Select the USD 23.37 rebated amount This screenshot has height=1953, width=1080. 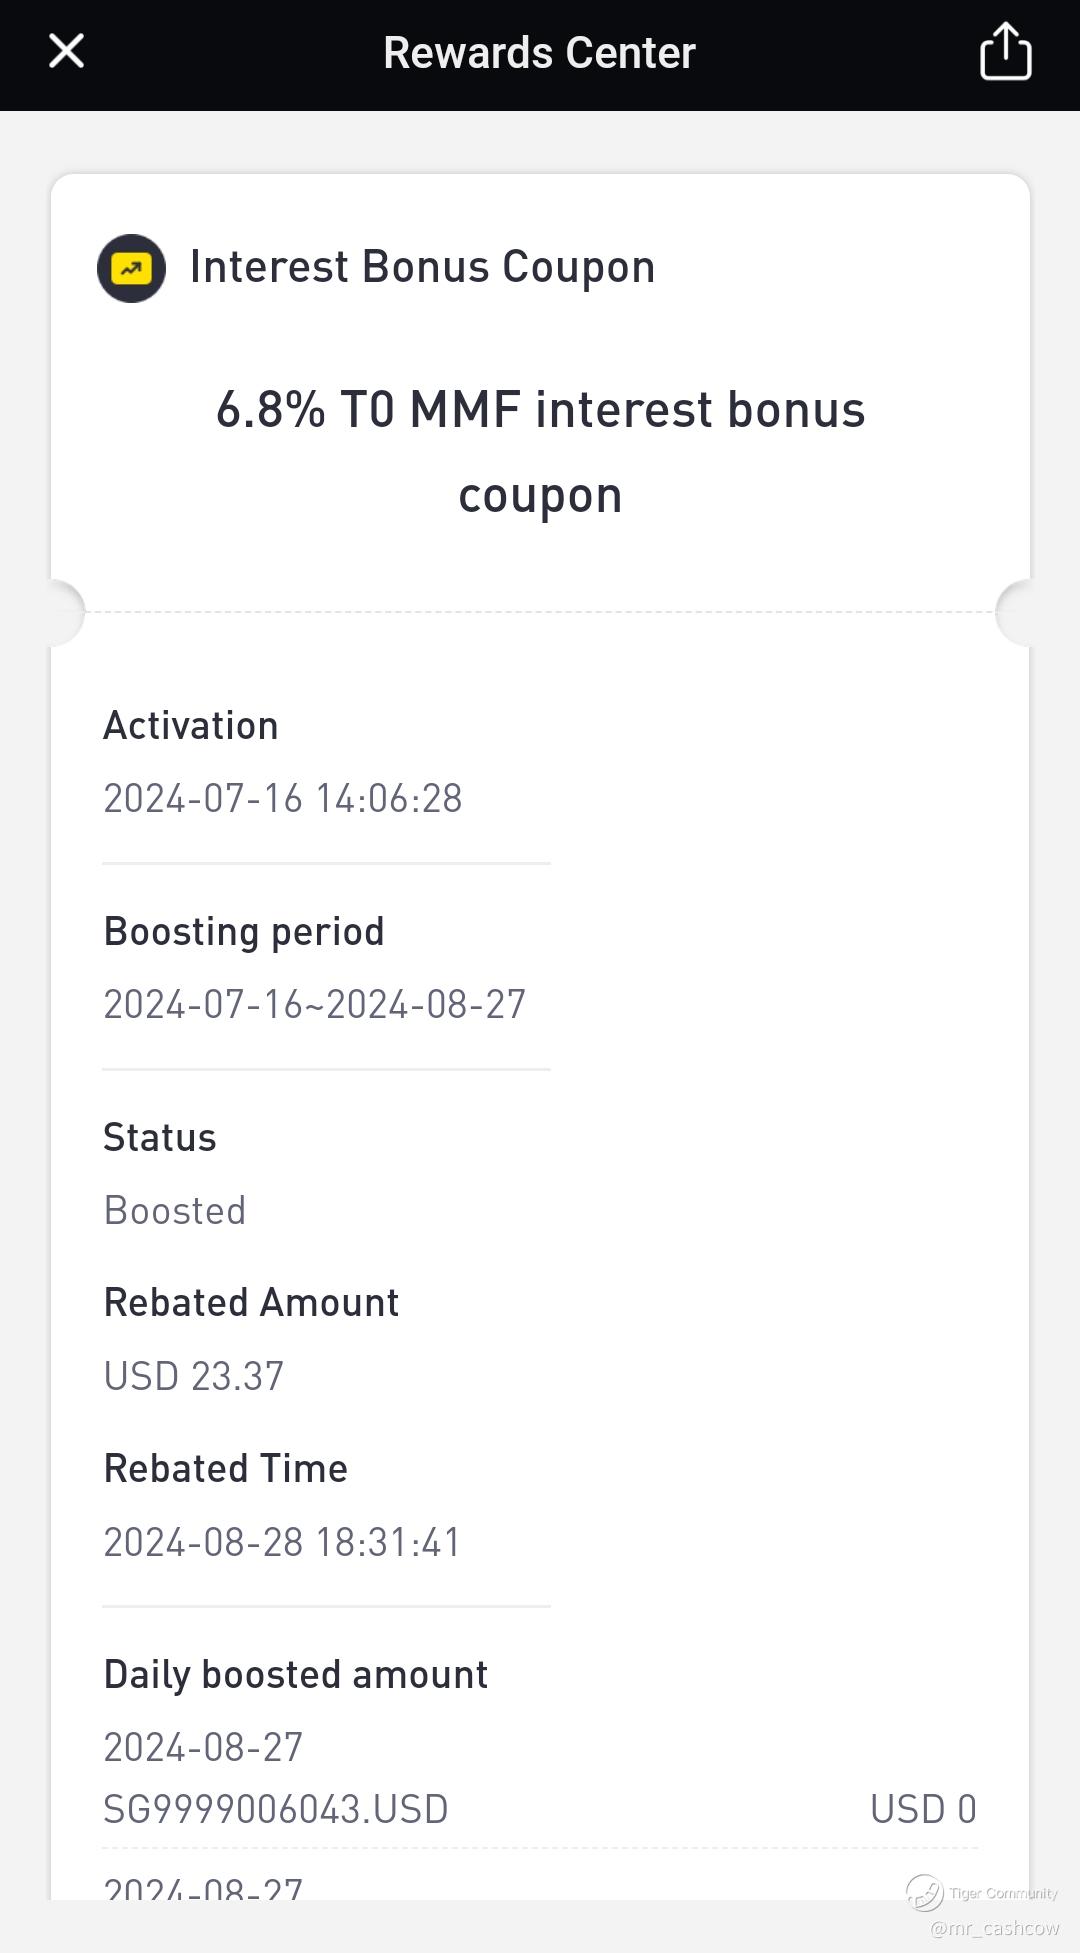(194, 1377)
